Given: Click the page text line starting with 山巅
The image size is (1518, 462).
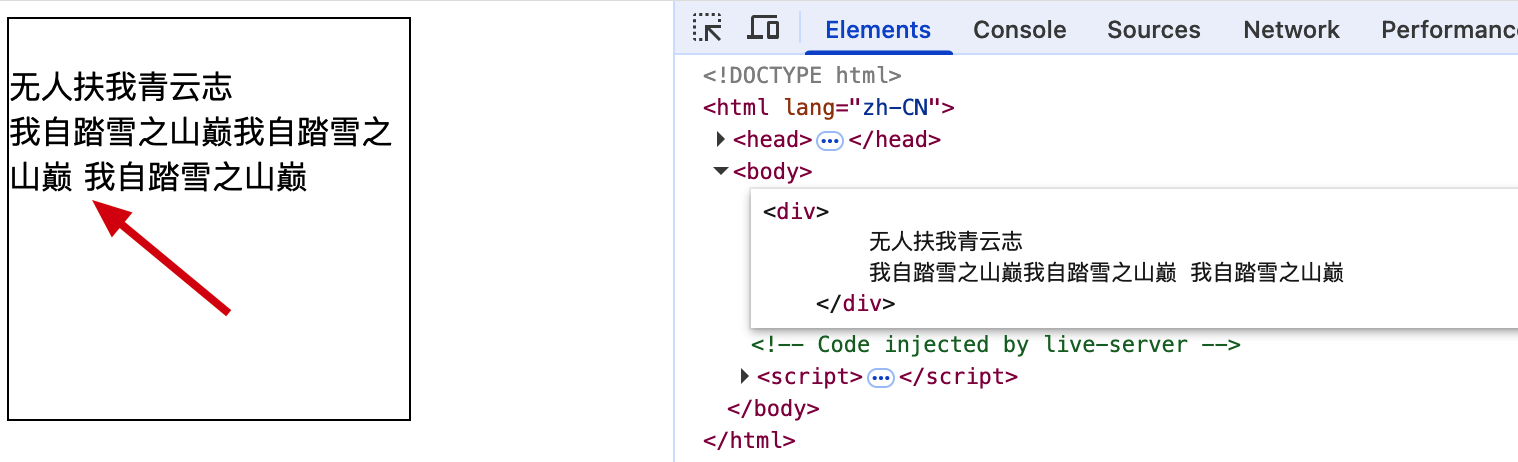Looking at the screenshot, I should [x=158, y=178].
